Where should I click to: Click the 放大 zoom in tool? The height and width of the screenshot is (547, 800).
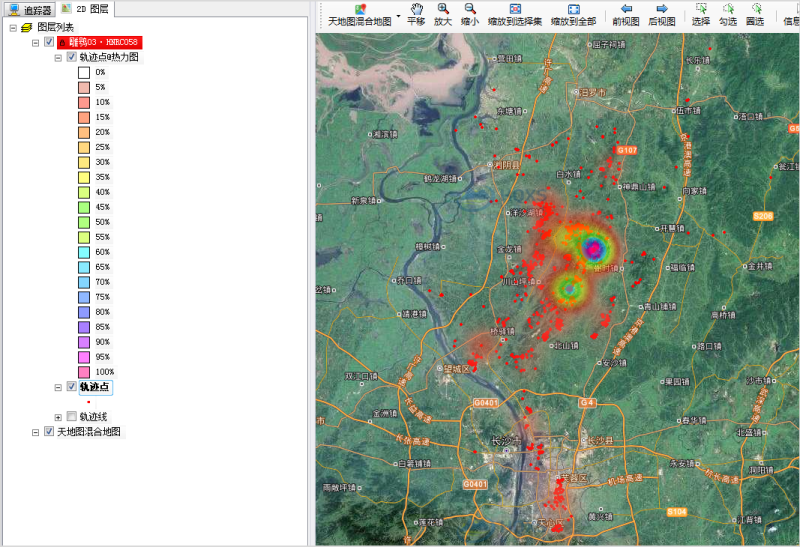click(x=443, y=14)
